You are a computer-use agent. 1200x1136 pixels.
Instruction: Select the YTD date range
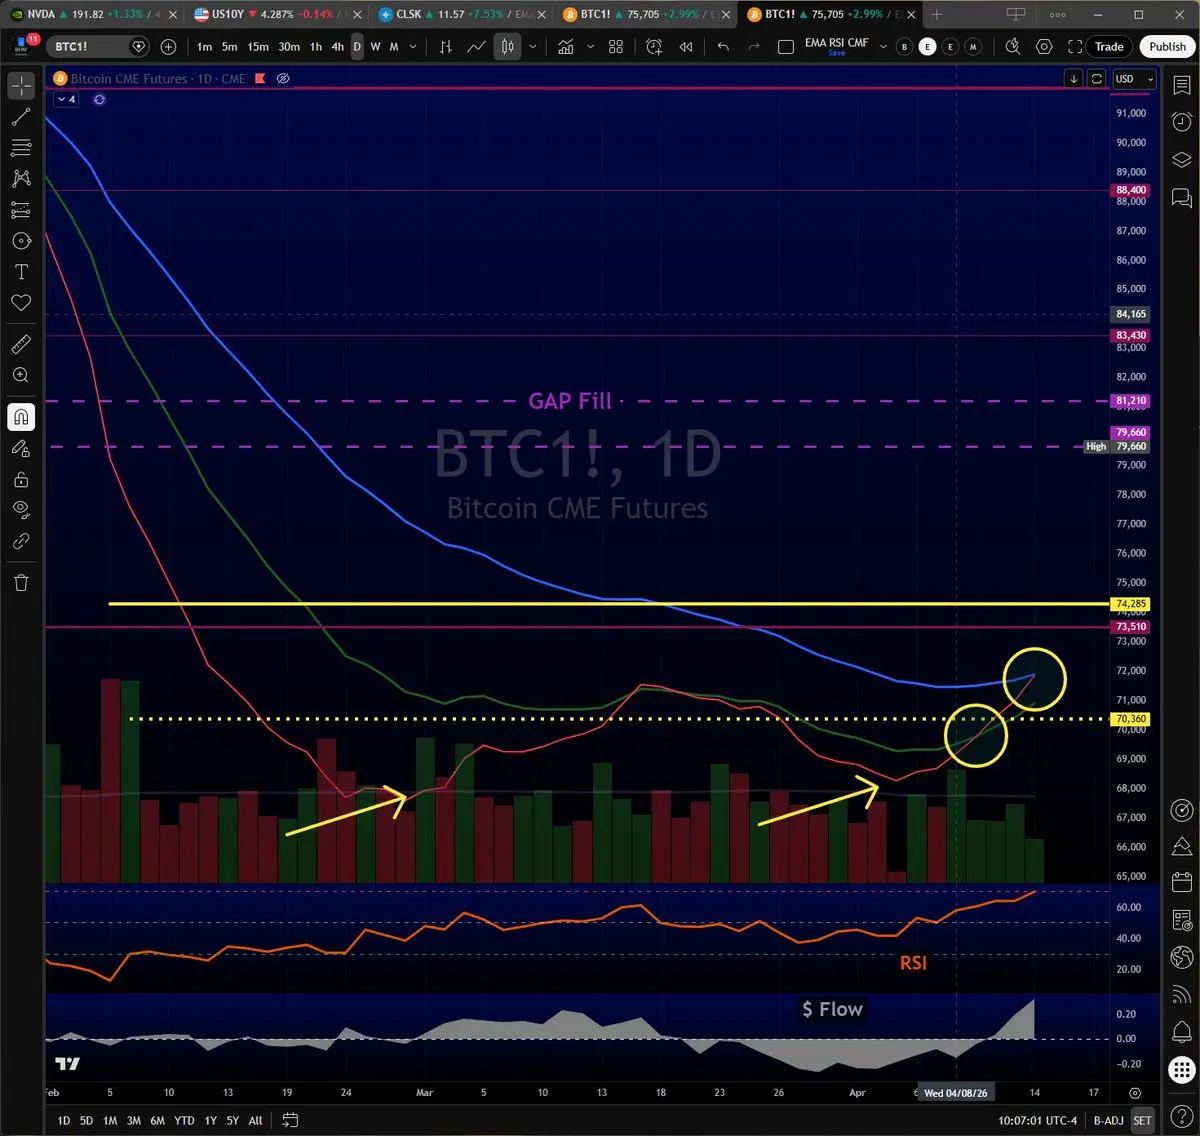pyautogui.click(x=184, y=1120)
